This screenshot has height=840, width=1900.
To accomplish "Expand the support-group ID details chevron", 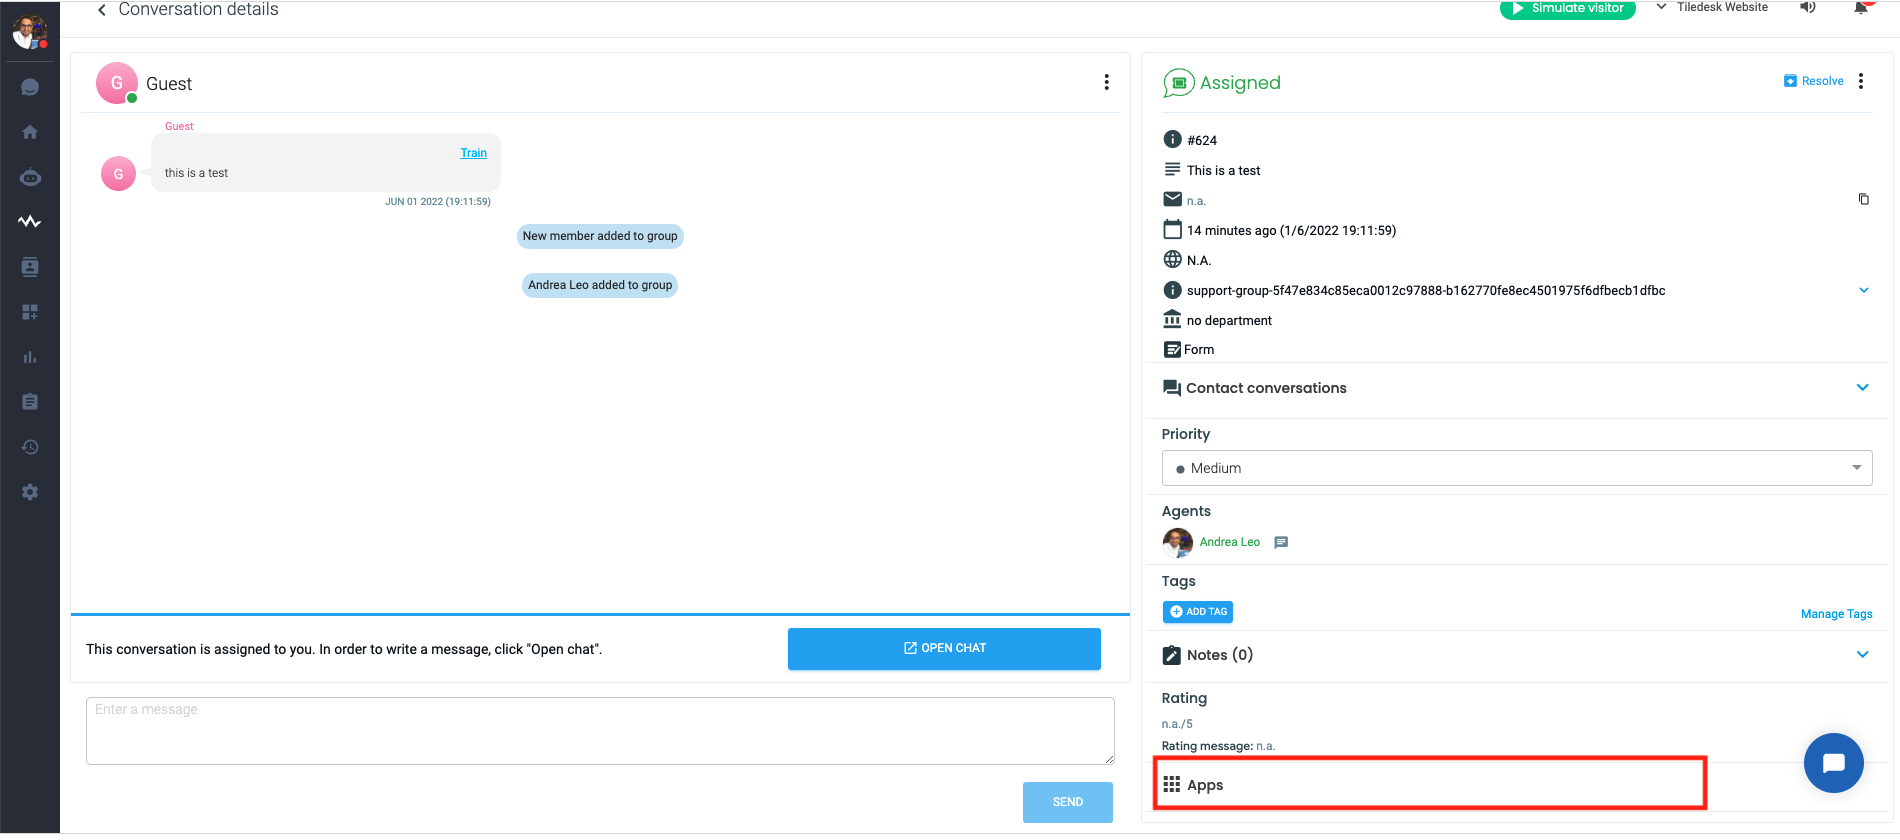I will (1863, 291).
